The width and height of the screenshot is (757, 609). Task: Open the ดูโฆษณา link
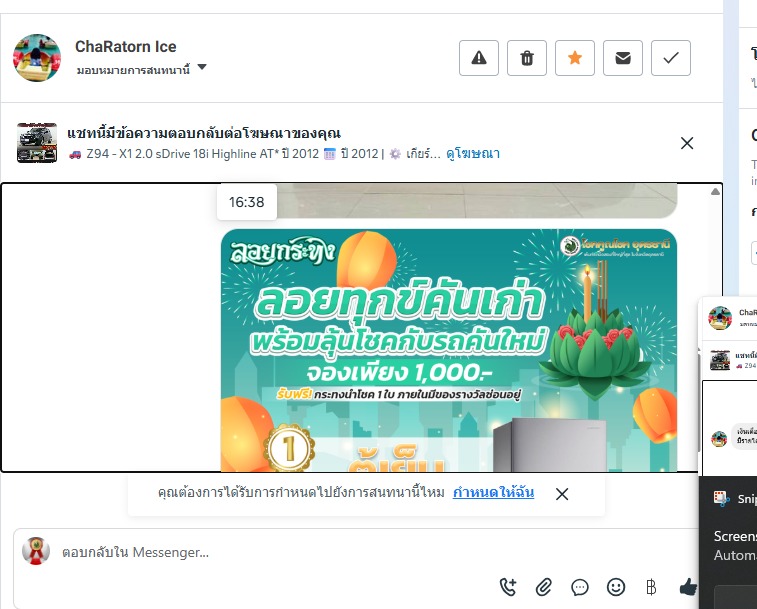click(473, 154)
